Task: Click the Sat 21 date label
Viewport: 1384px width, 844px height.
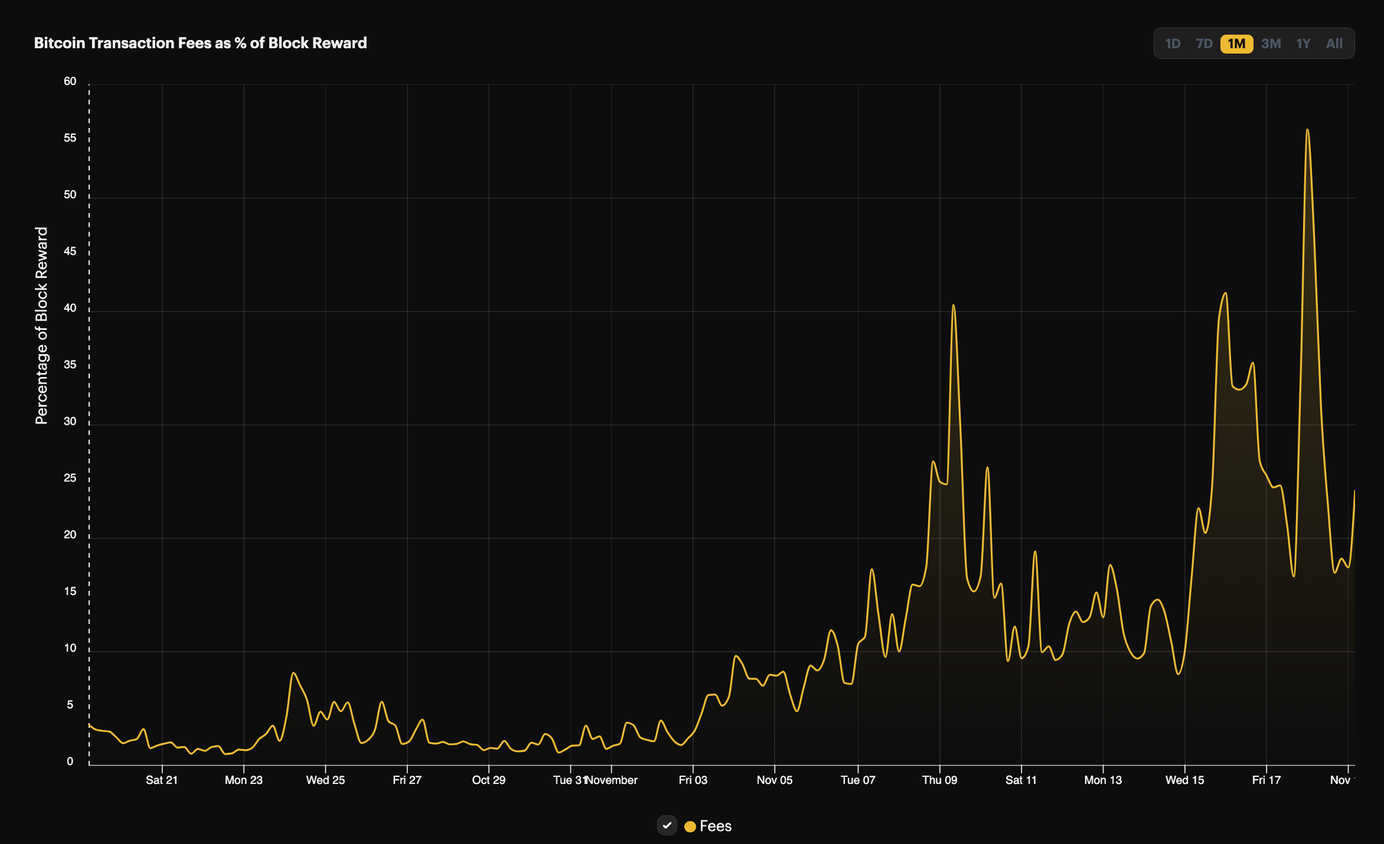Action: pos(162,779)
